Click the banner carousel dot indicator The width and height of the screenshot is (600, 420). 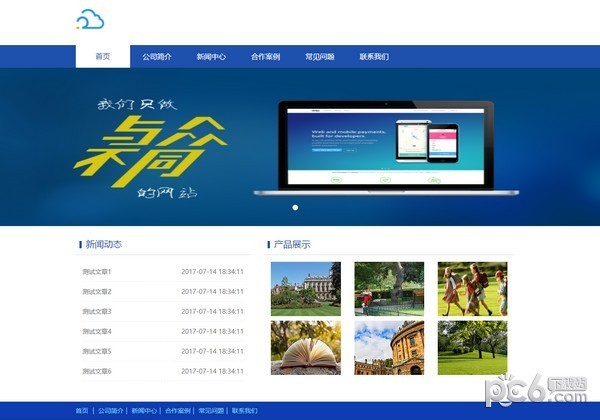(x=295, y=207)
